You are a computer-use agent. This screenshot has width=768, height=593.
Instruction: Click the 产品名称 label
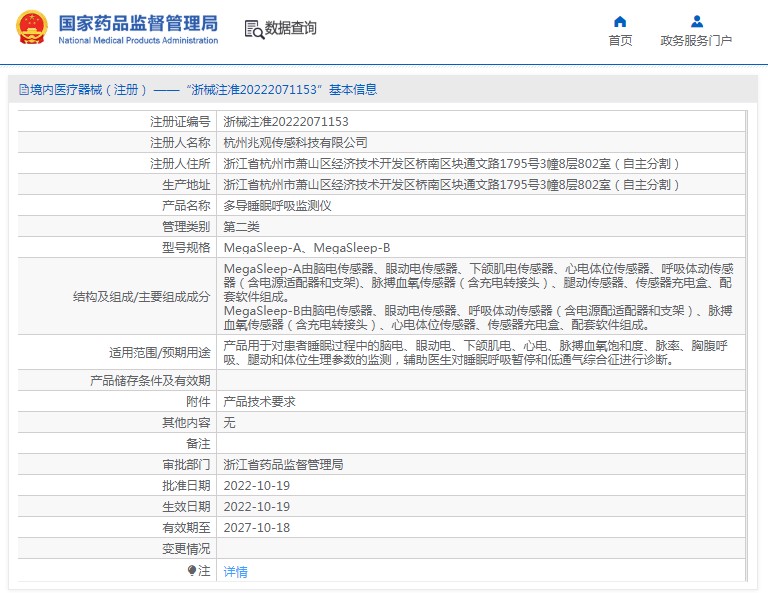186,206
